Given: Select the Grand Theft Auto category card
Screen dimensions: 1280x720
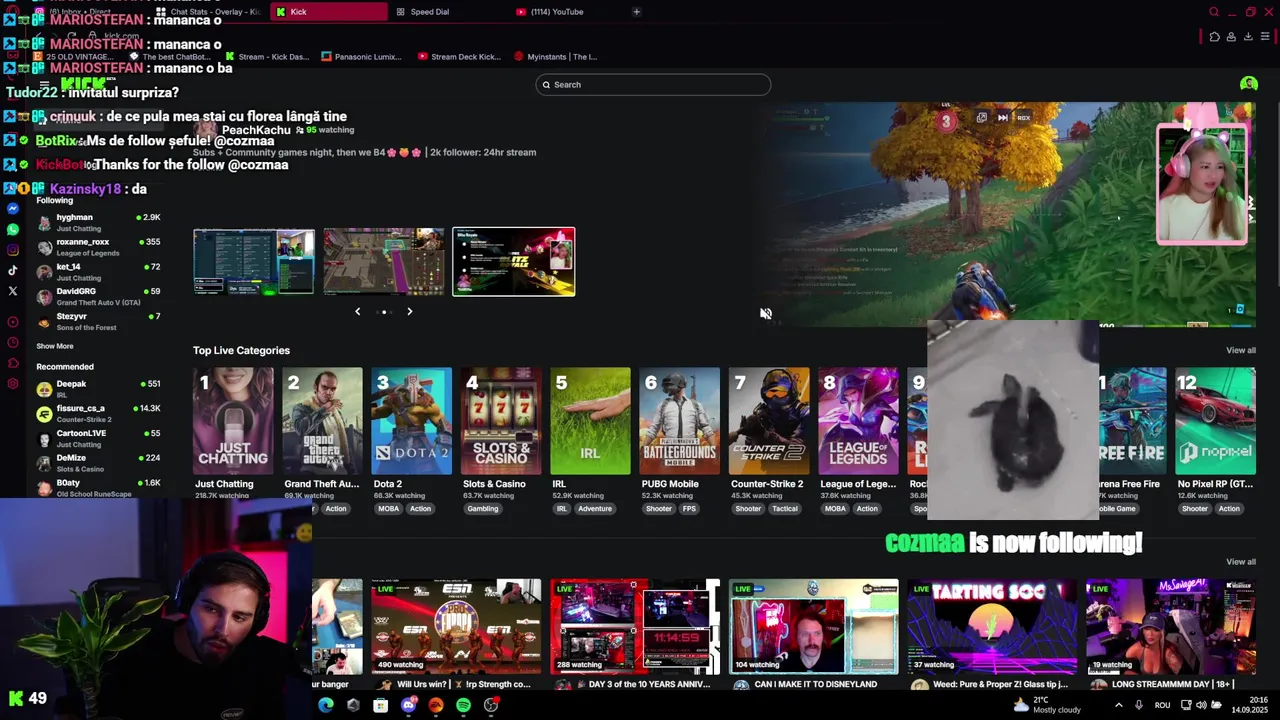Looking at the screenshot, I should (322, 421).
